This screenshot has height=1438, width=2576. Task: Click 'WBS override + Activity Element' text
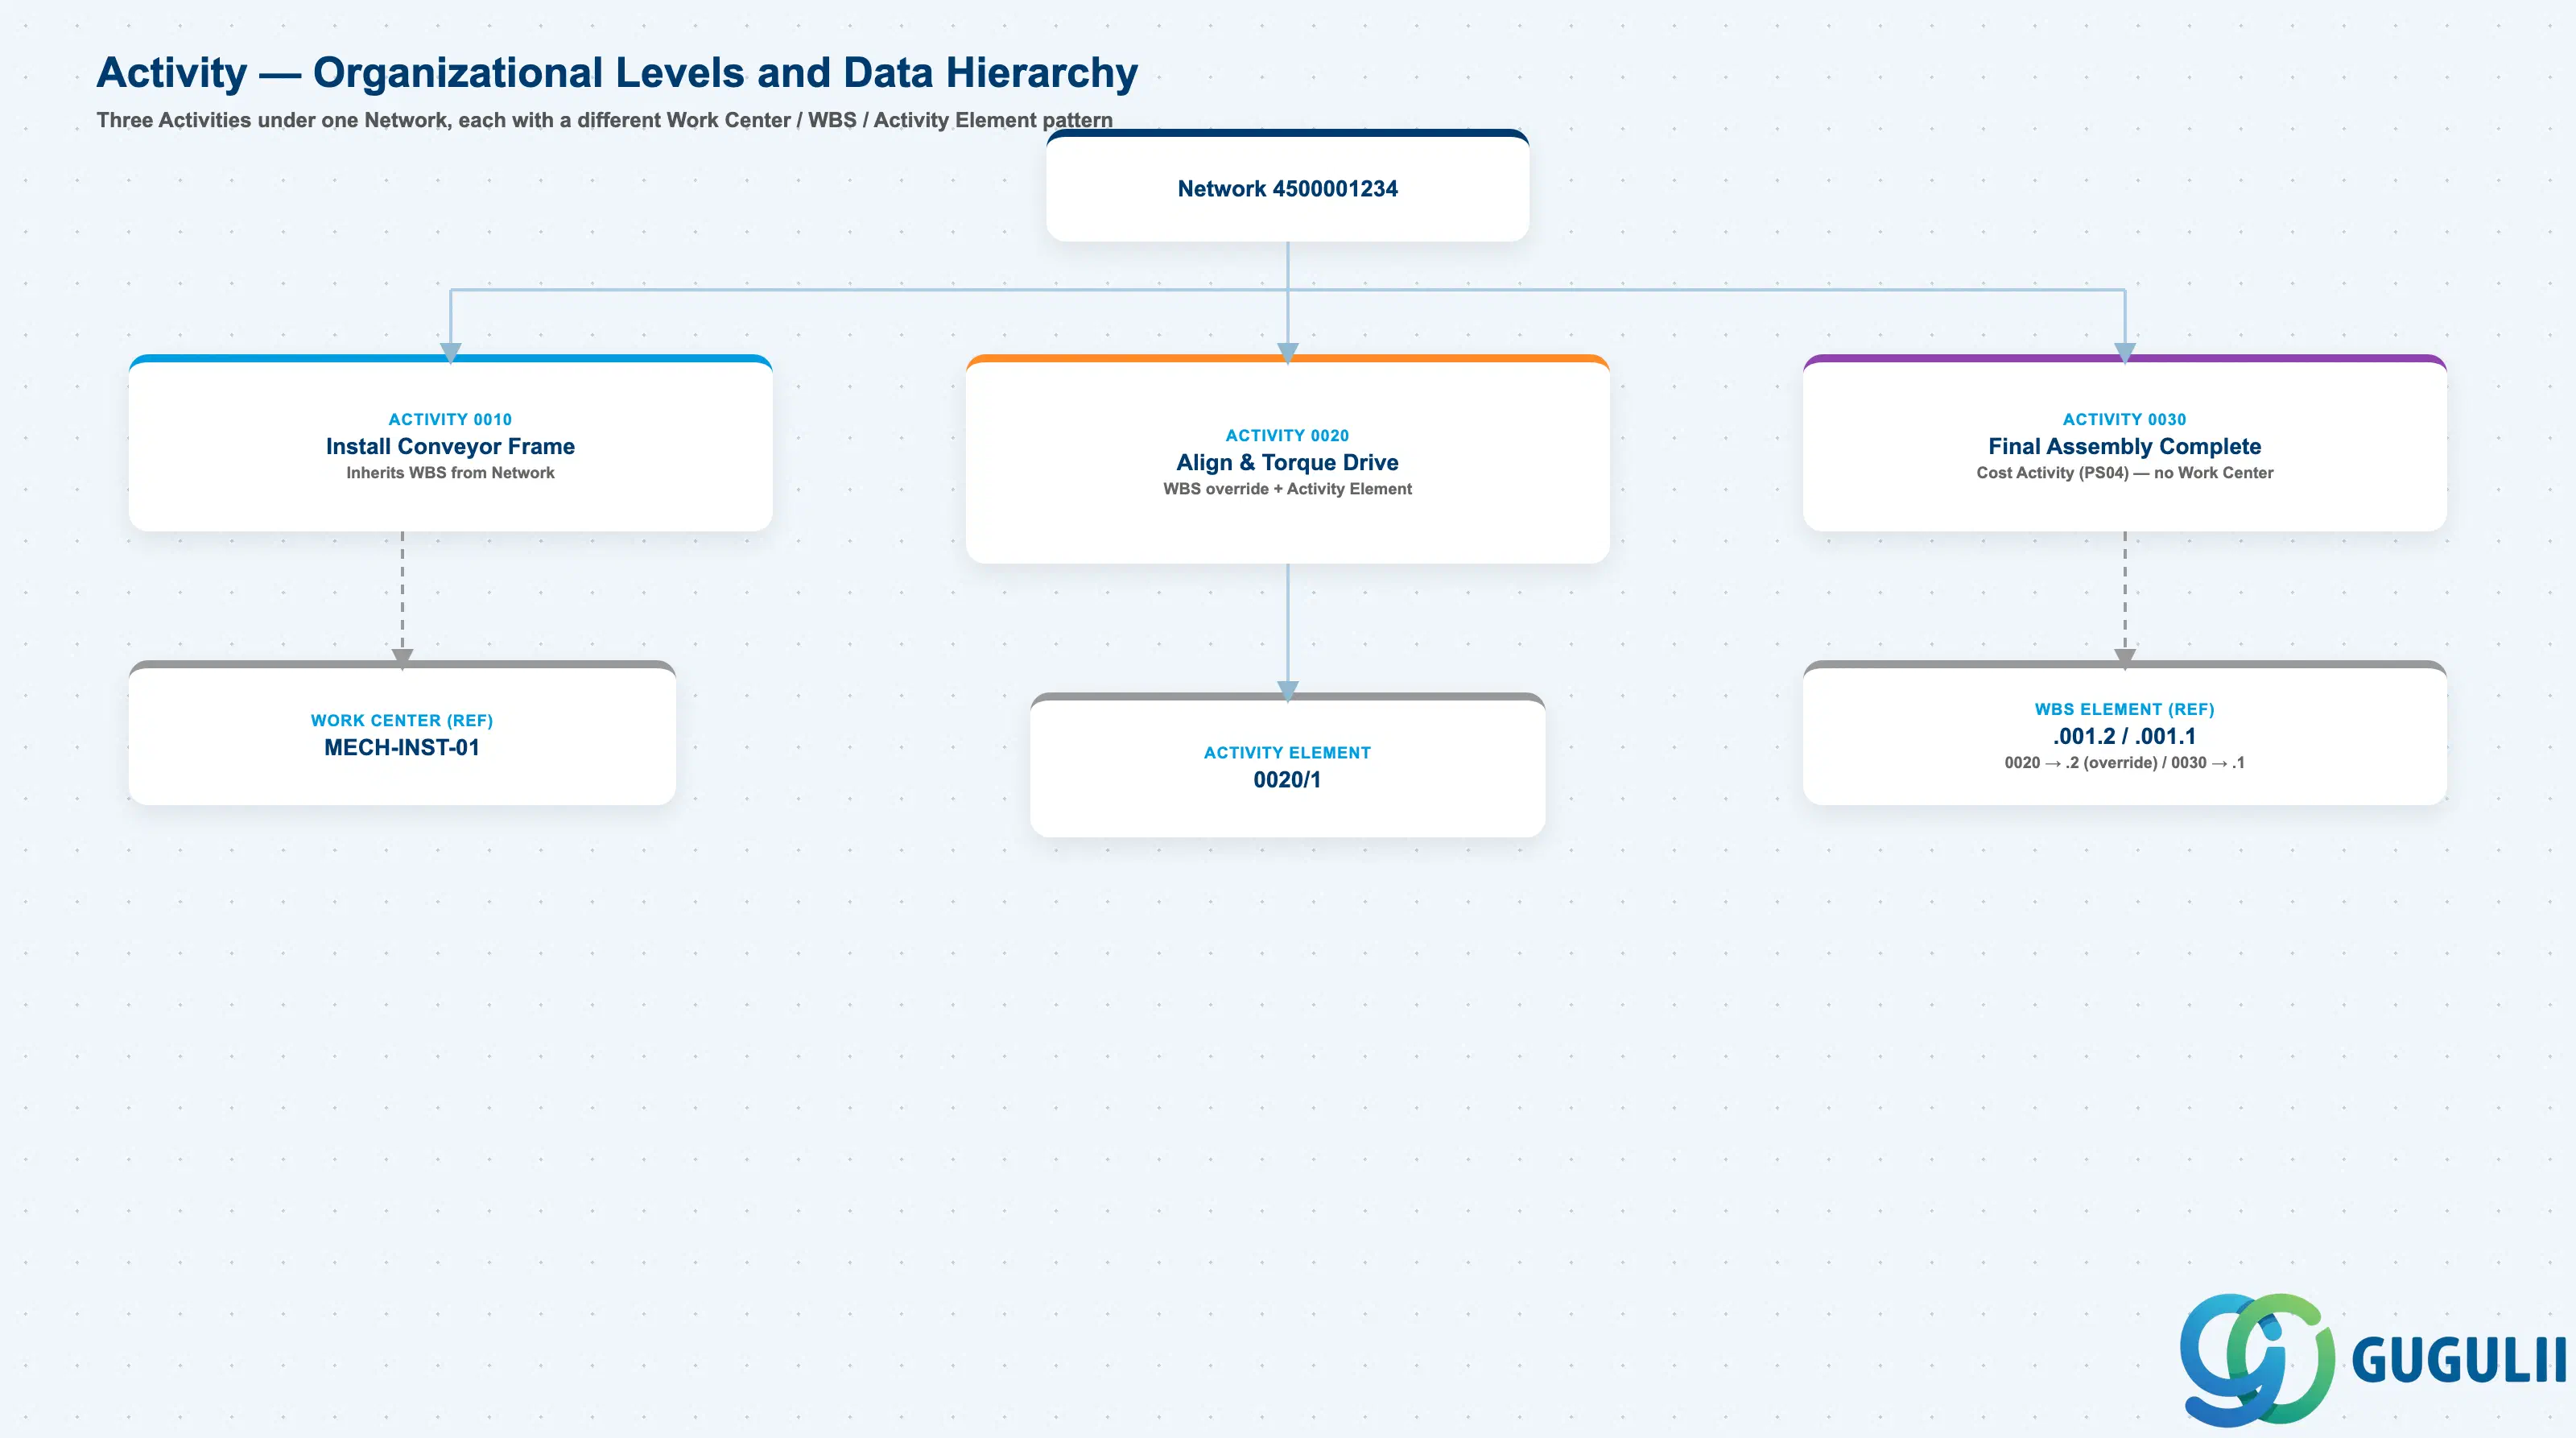[x=1287, y=489]
